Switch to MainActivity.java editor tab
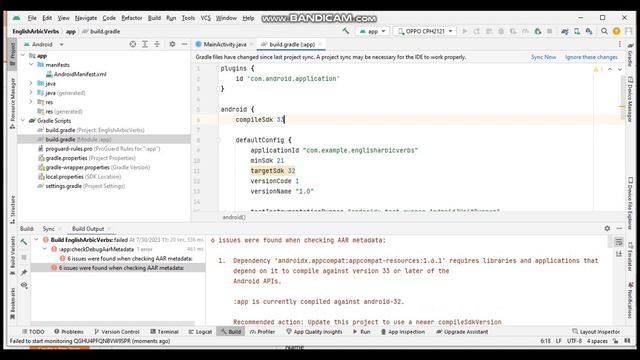Screen dimensions: 640x360 click(x=224, y=44)
